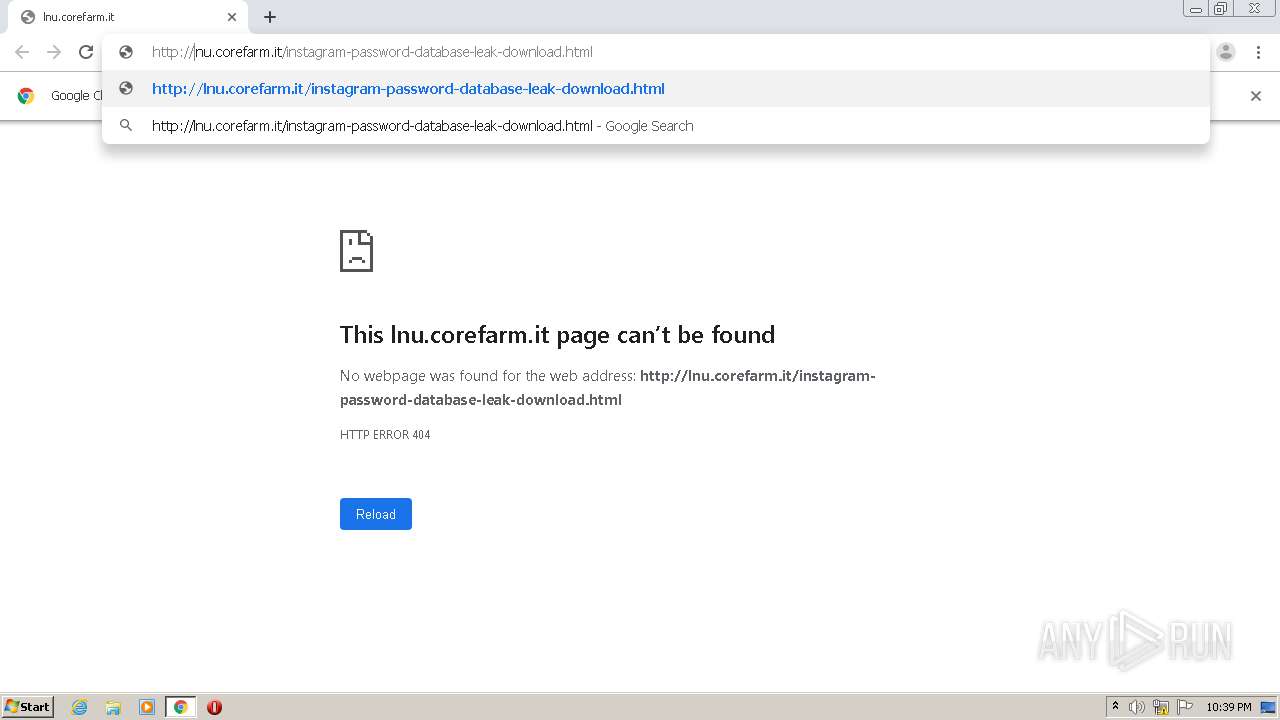1280x720 pixels.
Task: Minimize the Chrome window
Action: pyautogui.click(x=1196, y=9)
